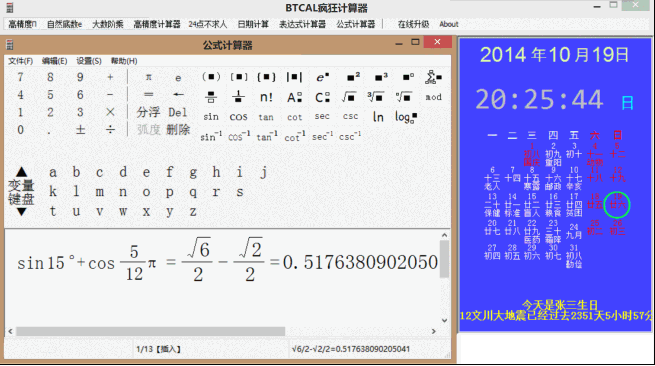Click the cos function button
The image size is (655, 366).
[x=239, y=117]
